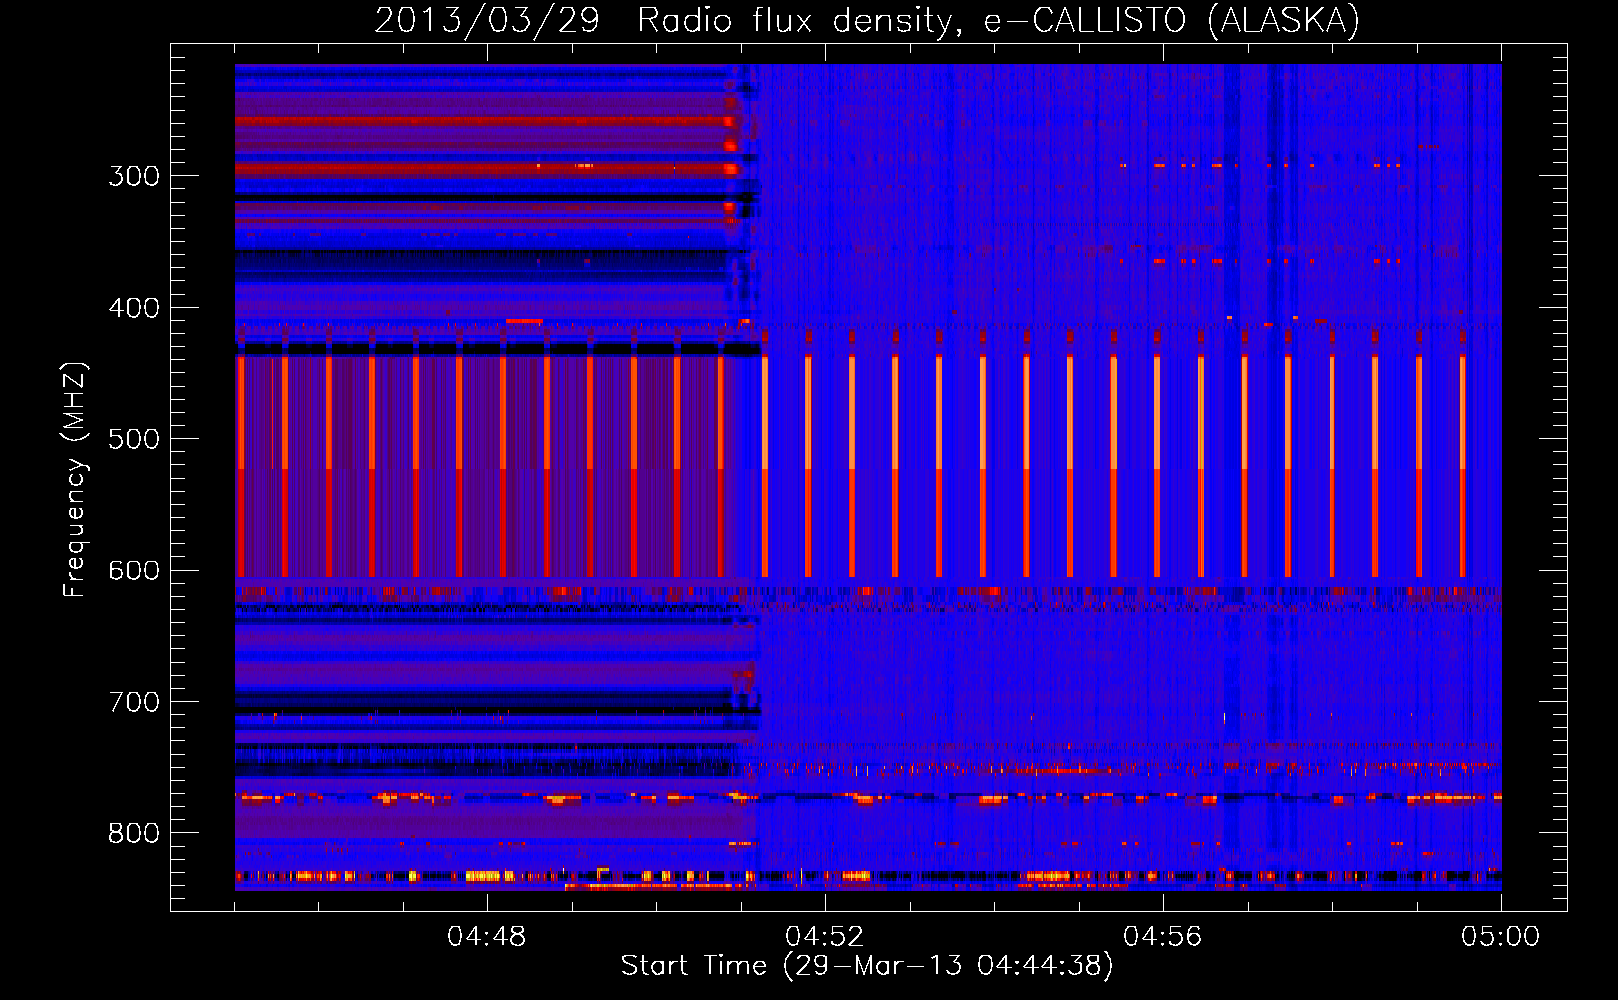Click the '700' frequency axis label
Screen dimensions: 1618x1000
(134, 702)
